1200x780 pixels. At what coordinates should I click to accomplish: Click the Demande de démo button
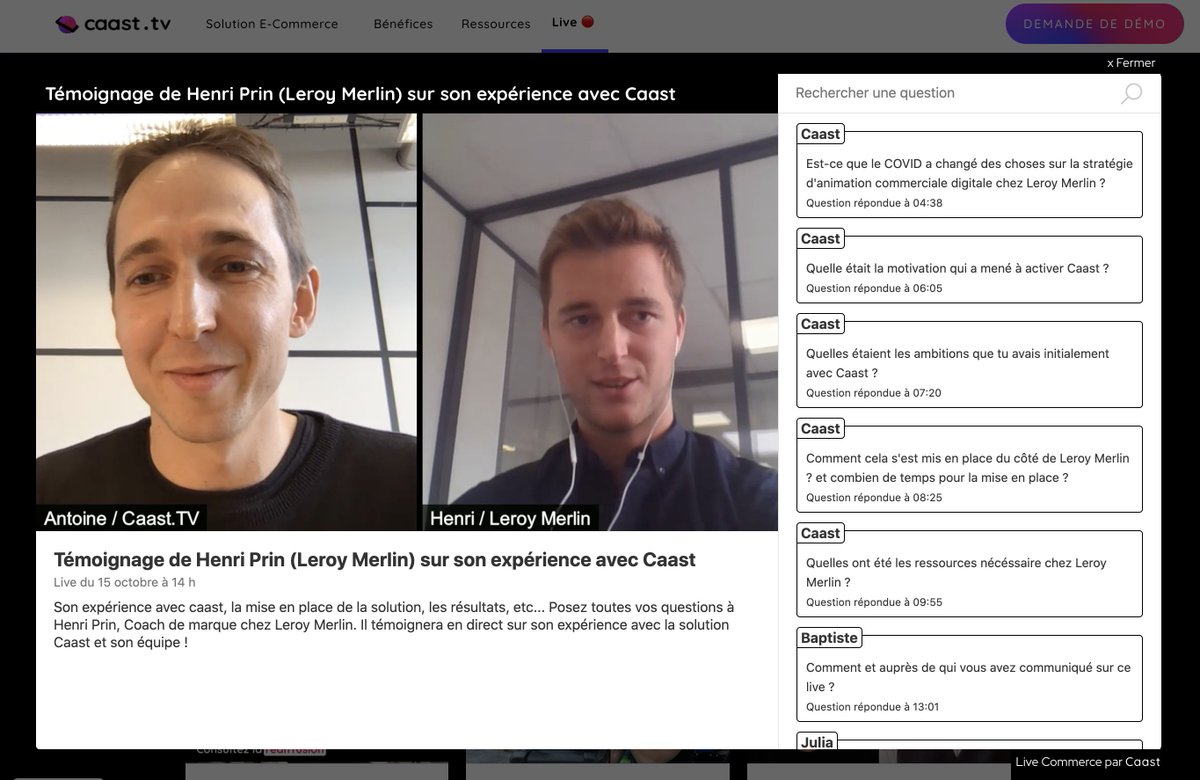[x=1094, y=24]
